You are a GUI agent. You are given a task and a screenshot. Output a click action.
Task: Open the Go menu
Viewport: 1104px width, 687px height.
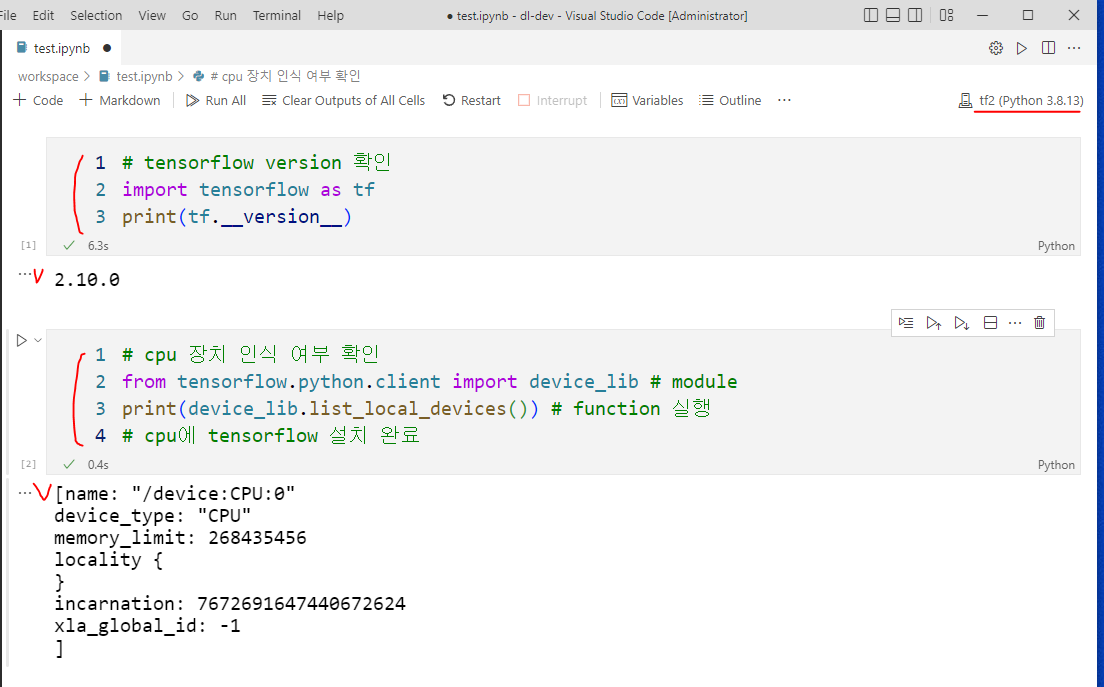coord(190,15)
